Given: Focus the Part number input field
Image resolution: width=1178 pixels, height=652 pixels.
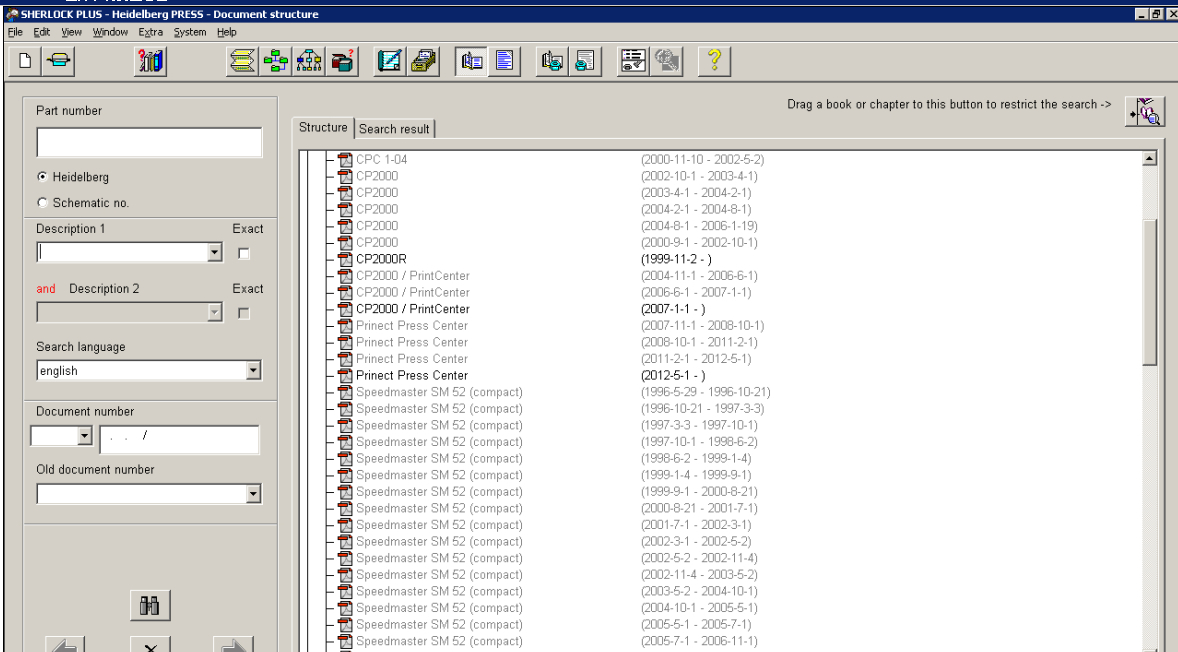Looking at the screenshot, I should [150, 142].
